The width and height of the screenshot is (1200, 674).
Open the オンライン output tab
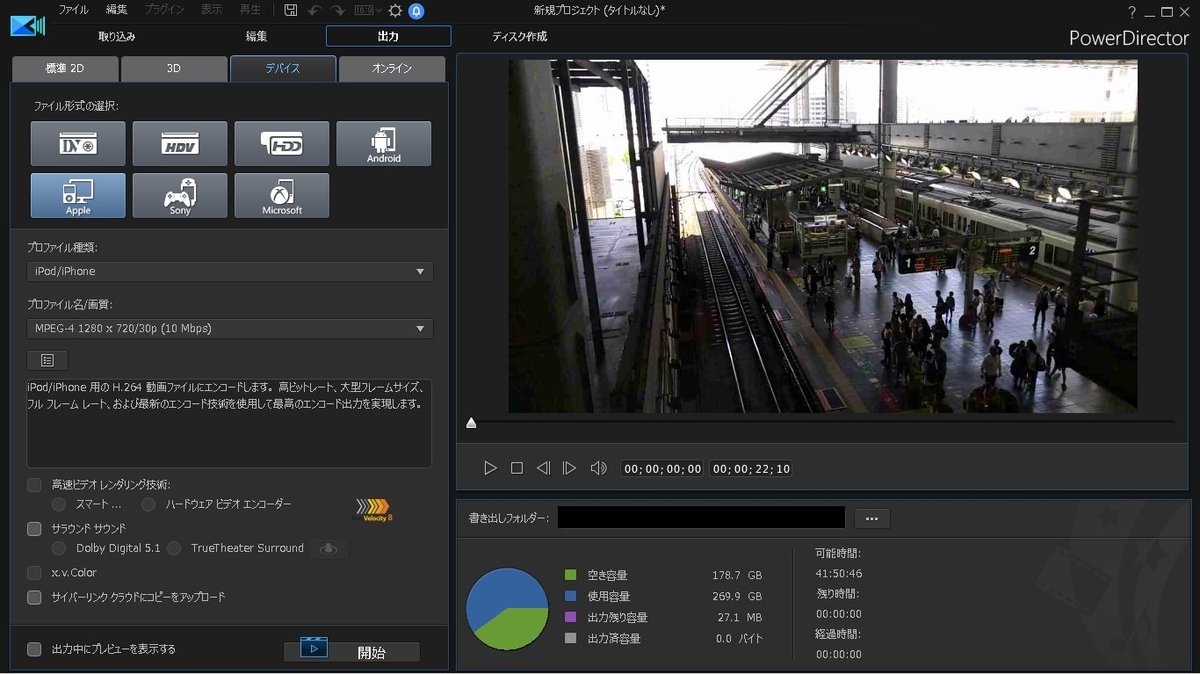pyautogui.click(x=392, y=69)
